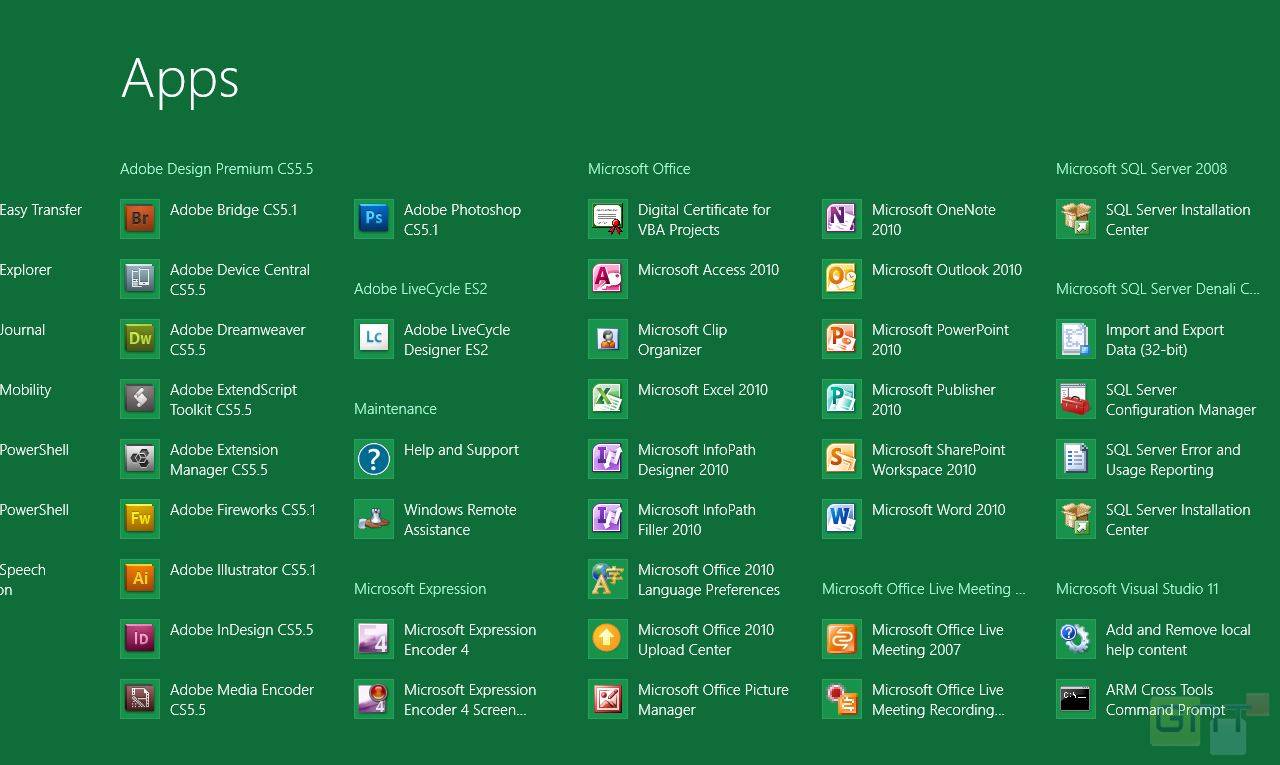Open Microsoft InfoPath Filler 2010 icon
This screenshot has height=765, width=1280.
608,519
